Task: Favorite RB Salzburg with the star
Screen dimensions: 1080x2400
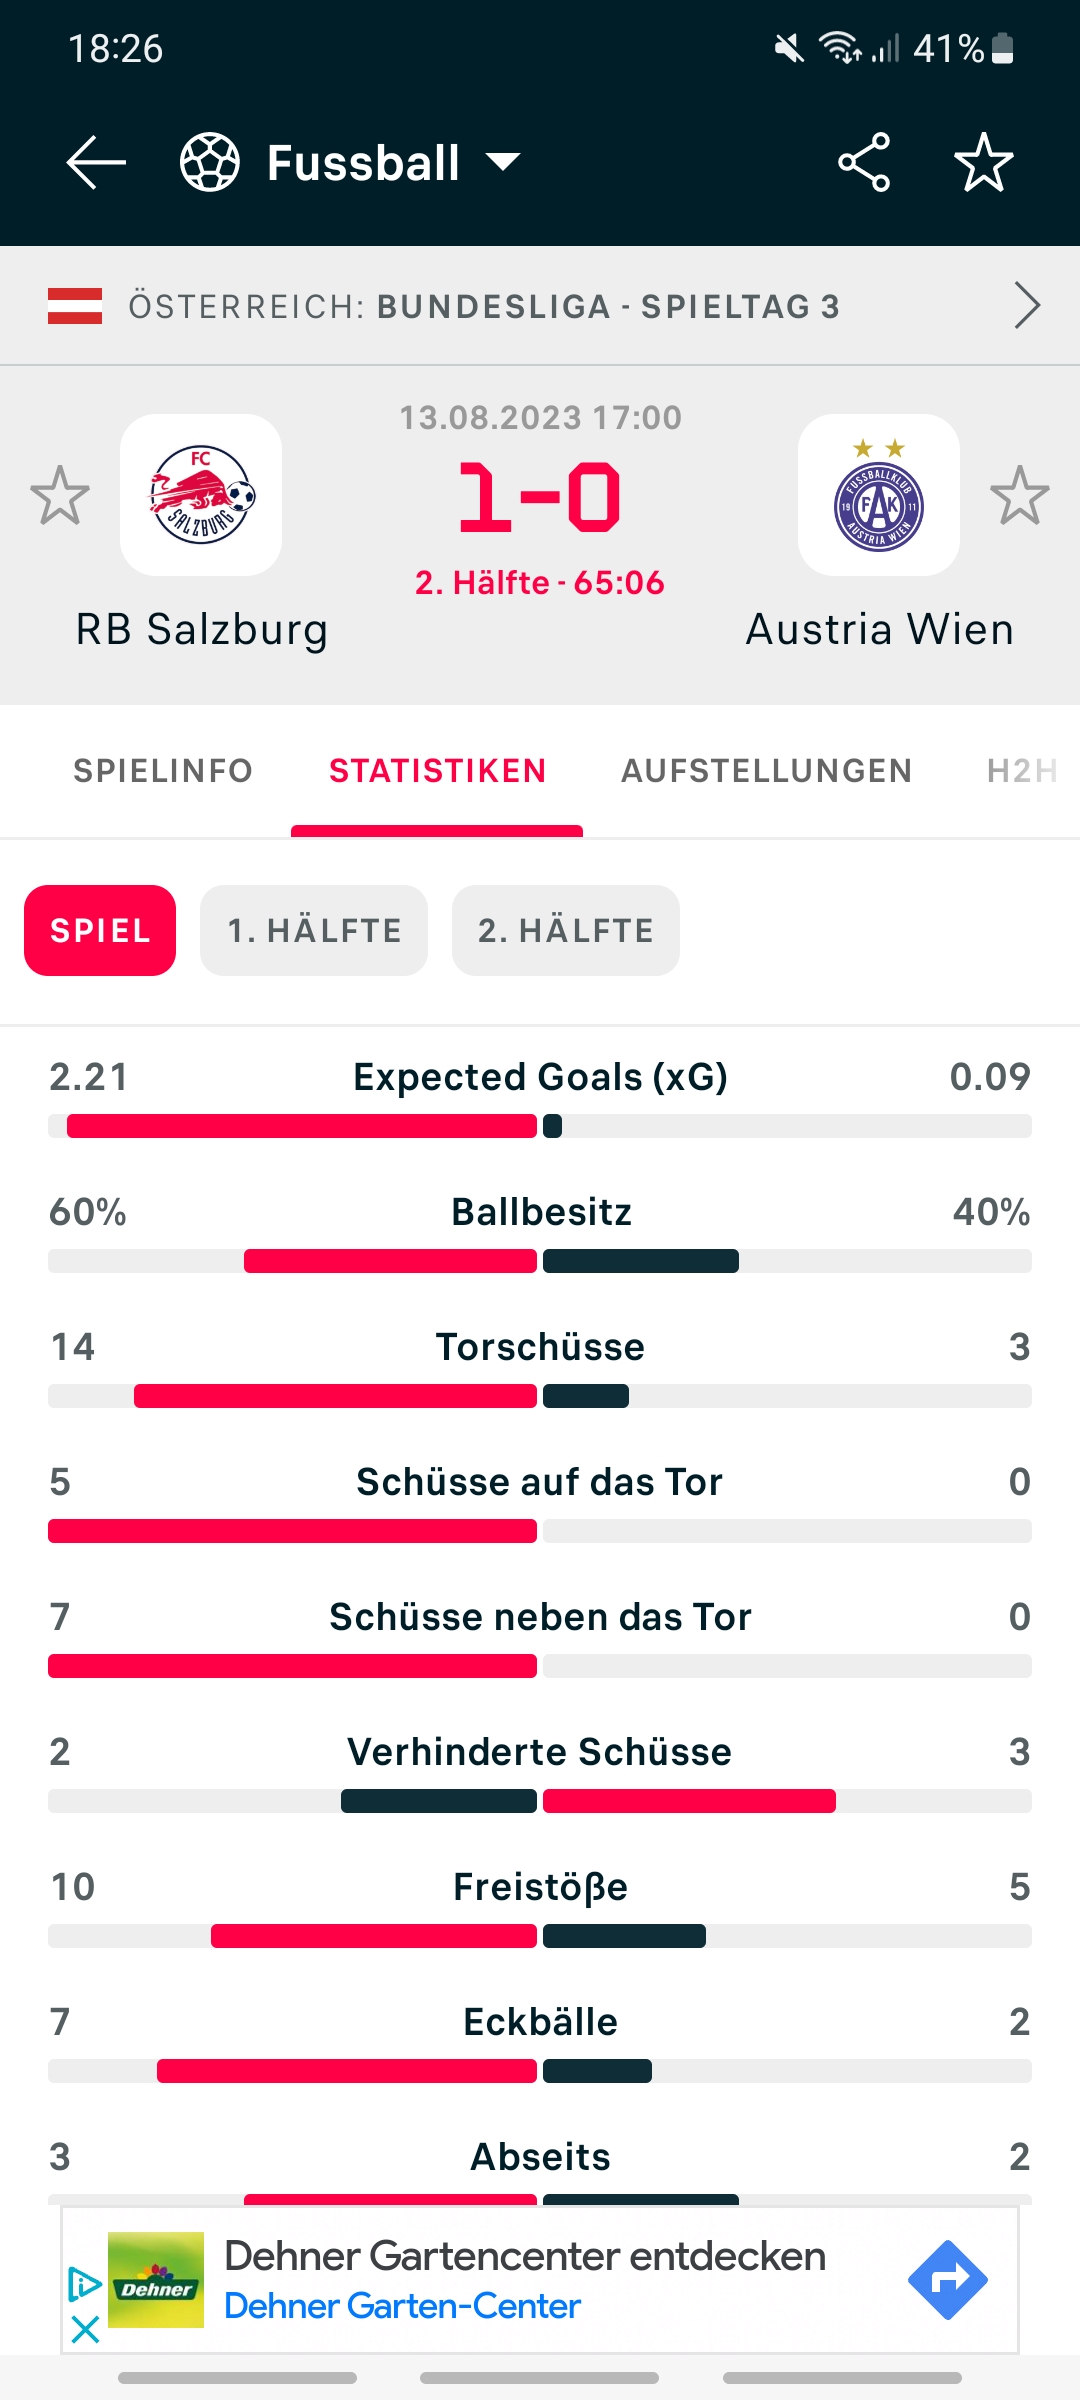Action: pos(60,495)
